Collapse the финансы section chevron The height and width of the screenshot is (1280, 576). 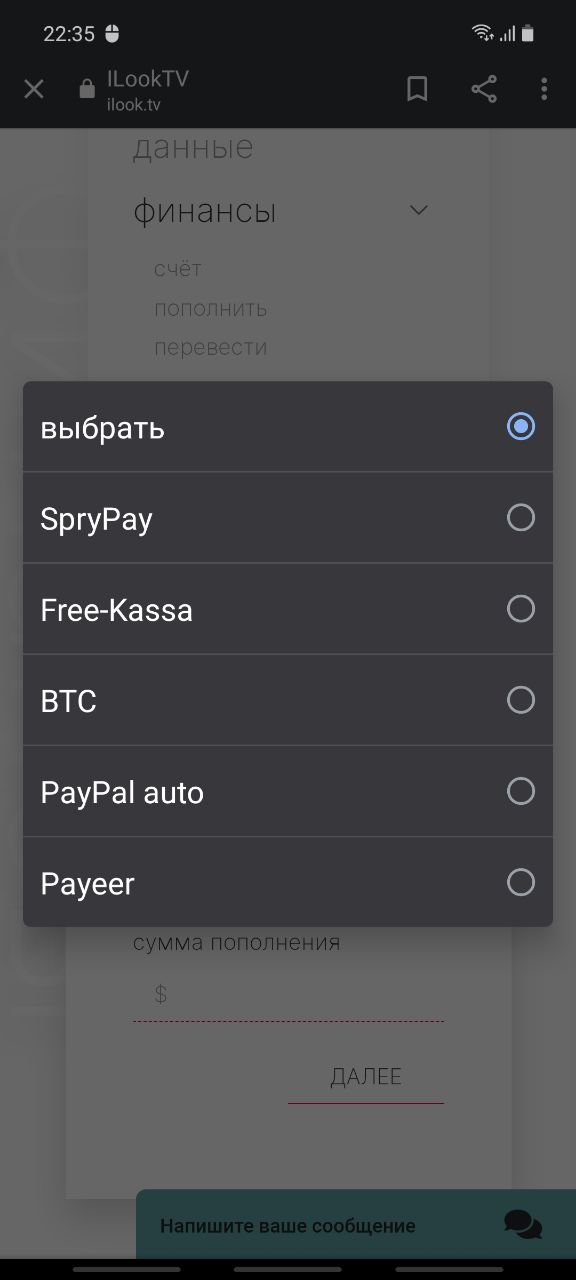pos(419,210)
